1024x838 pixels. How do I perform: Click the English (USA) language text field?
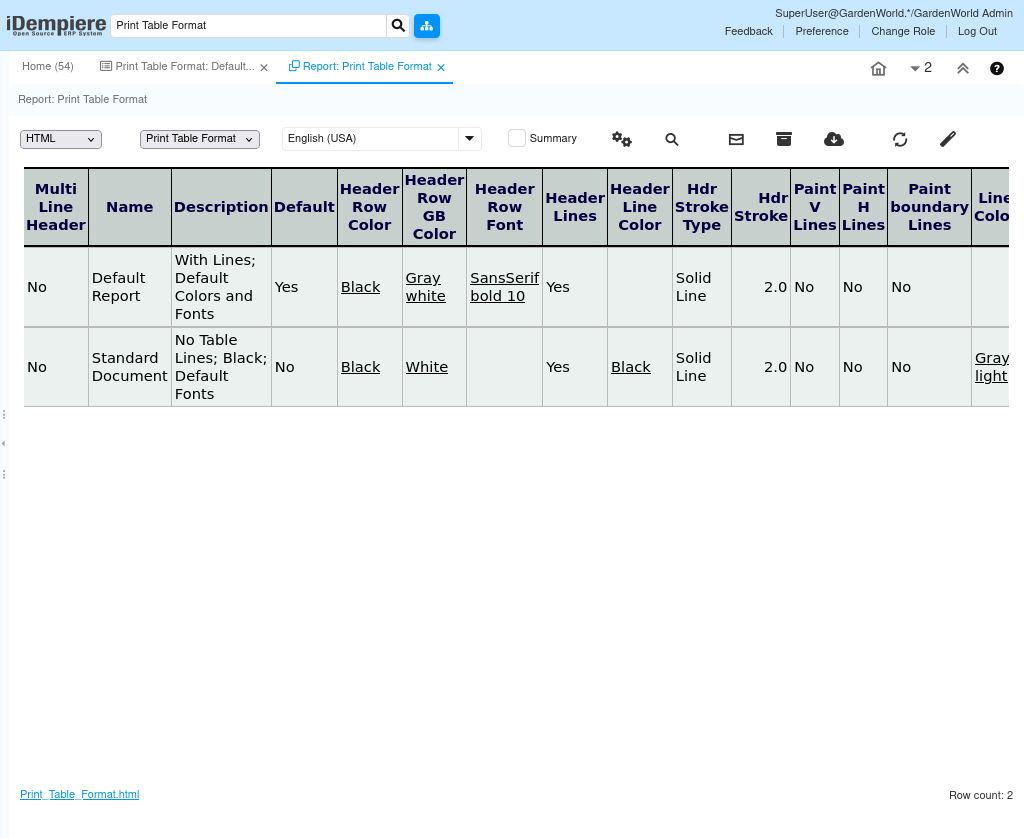[x=370, y=138]
